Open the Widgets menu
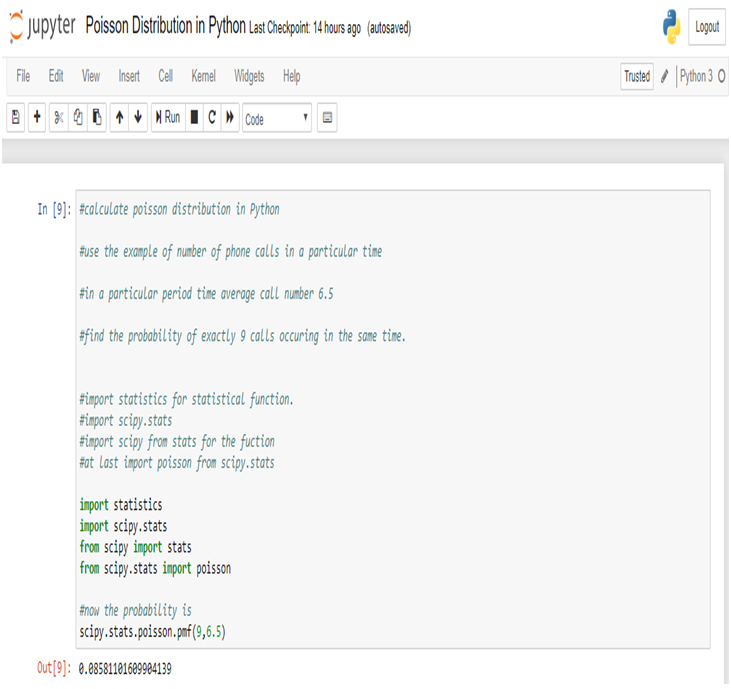Image resolution: width=731 pixels, height=689 pixels. 249,76
